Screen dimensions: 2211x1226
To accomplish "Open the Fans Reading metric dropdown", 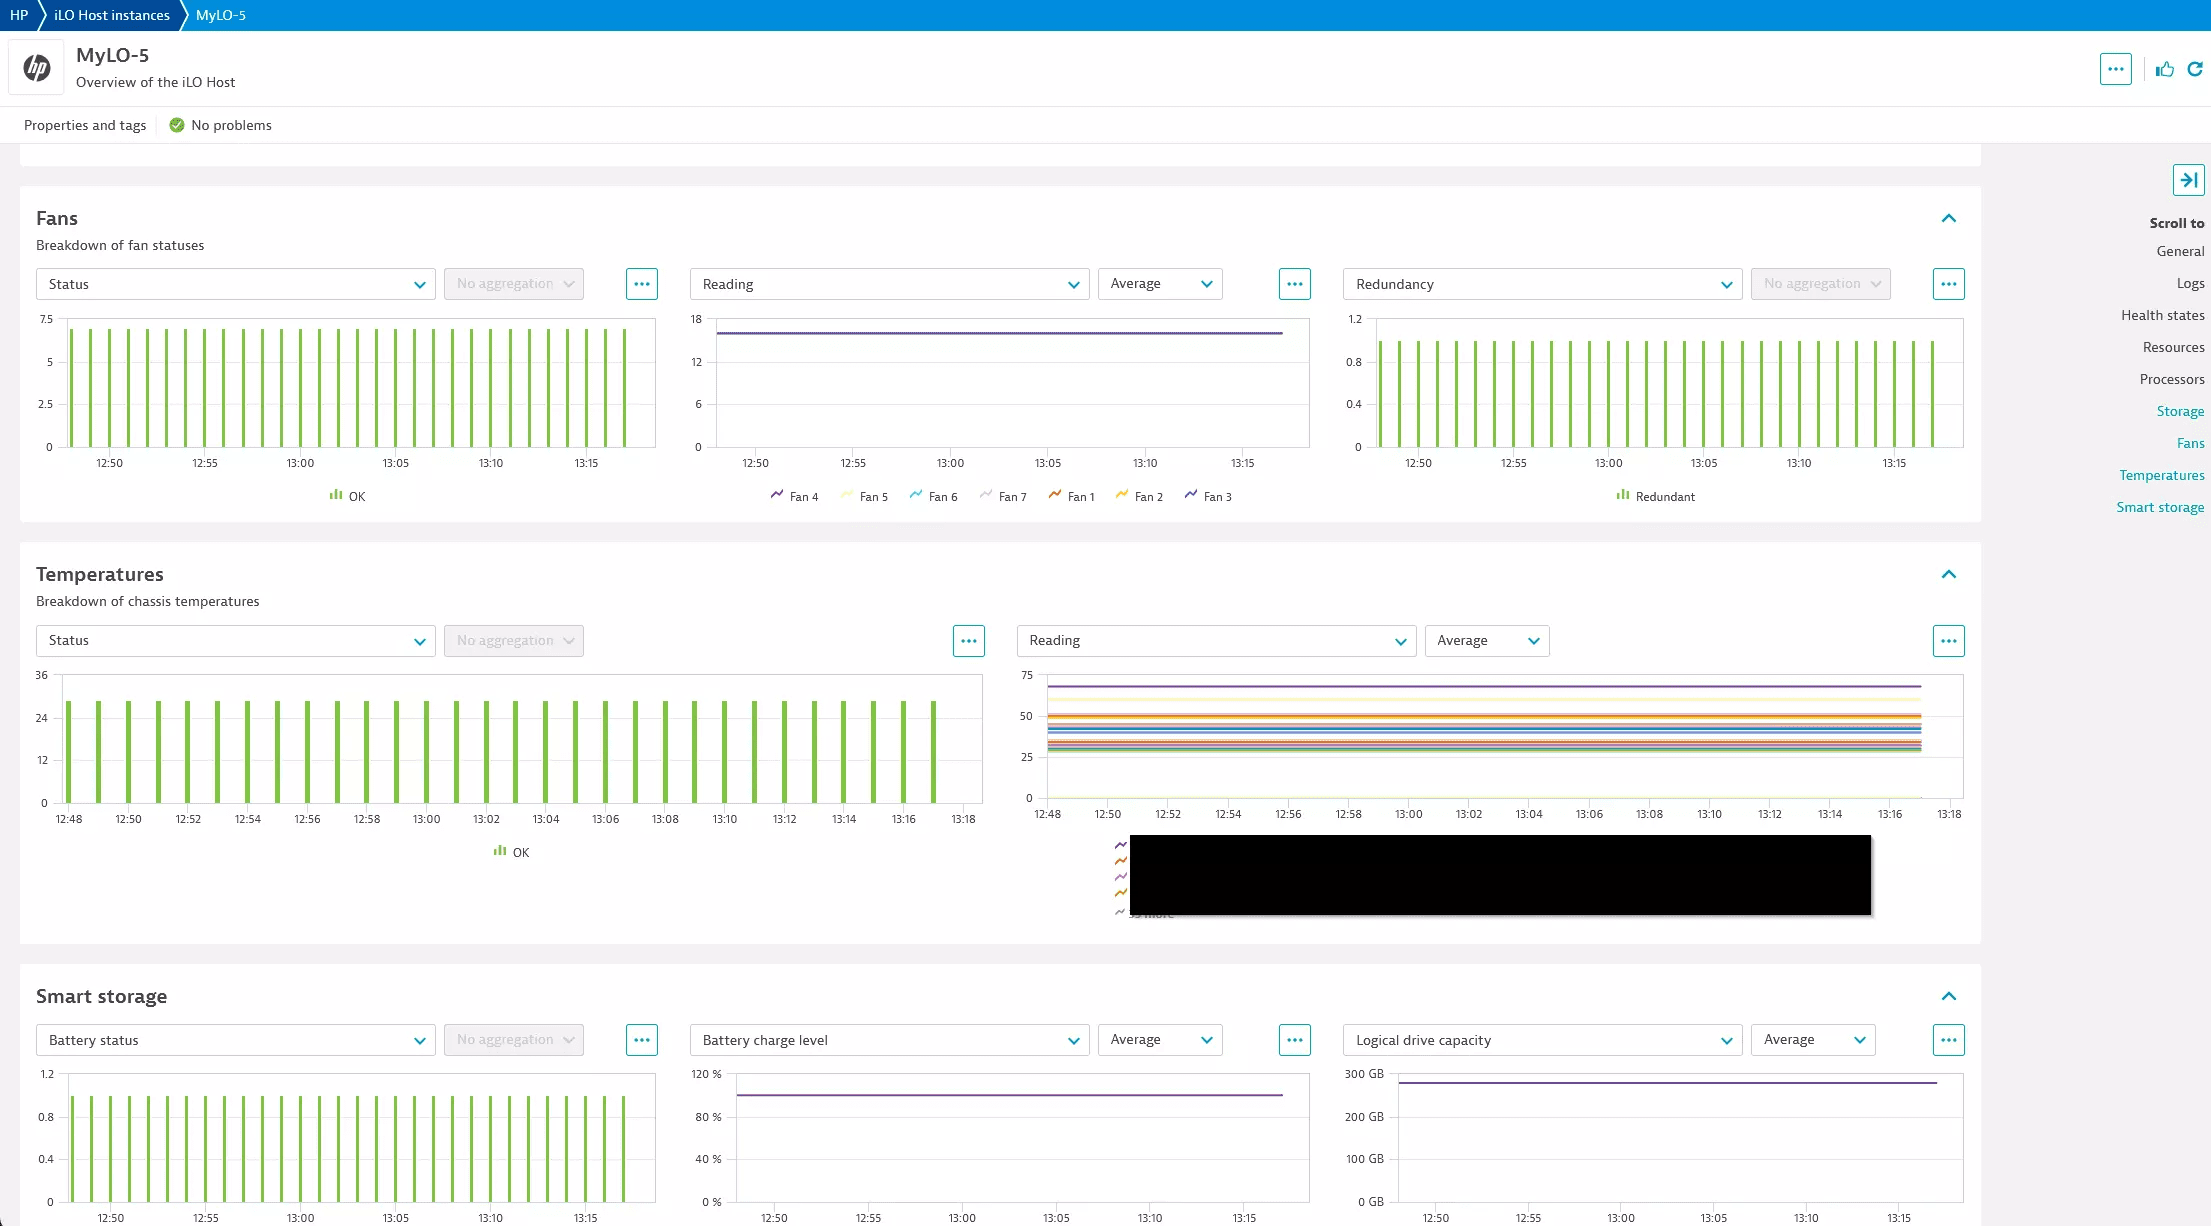I will pos(889,284).
